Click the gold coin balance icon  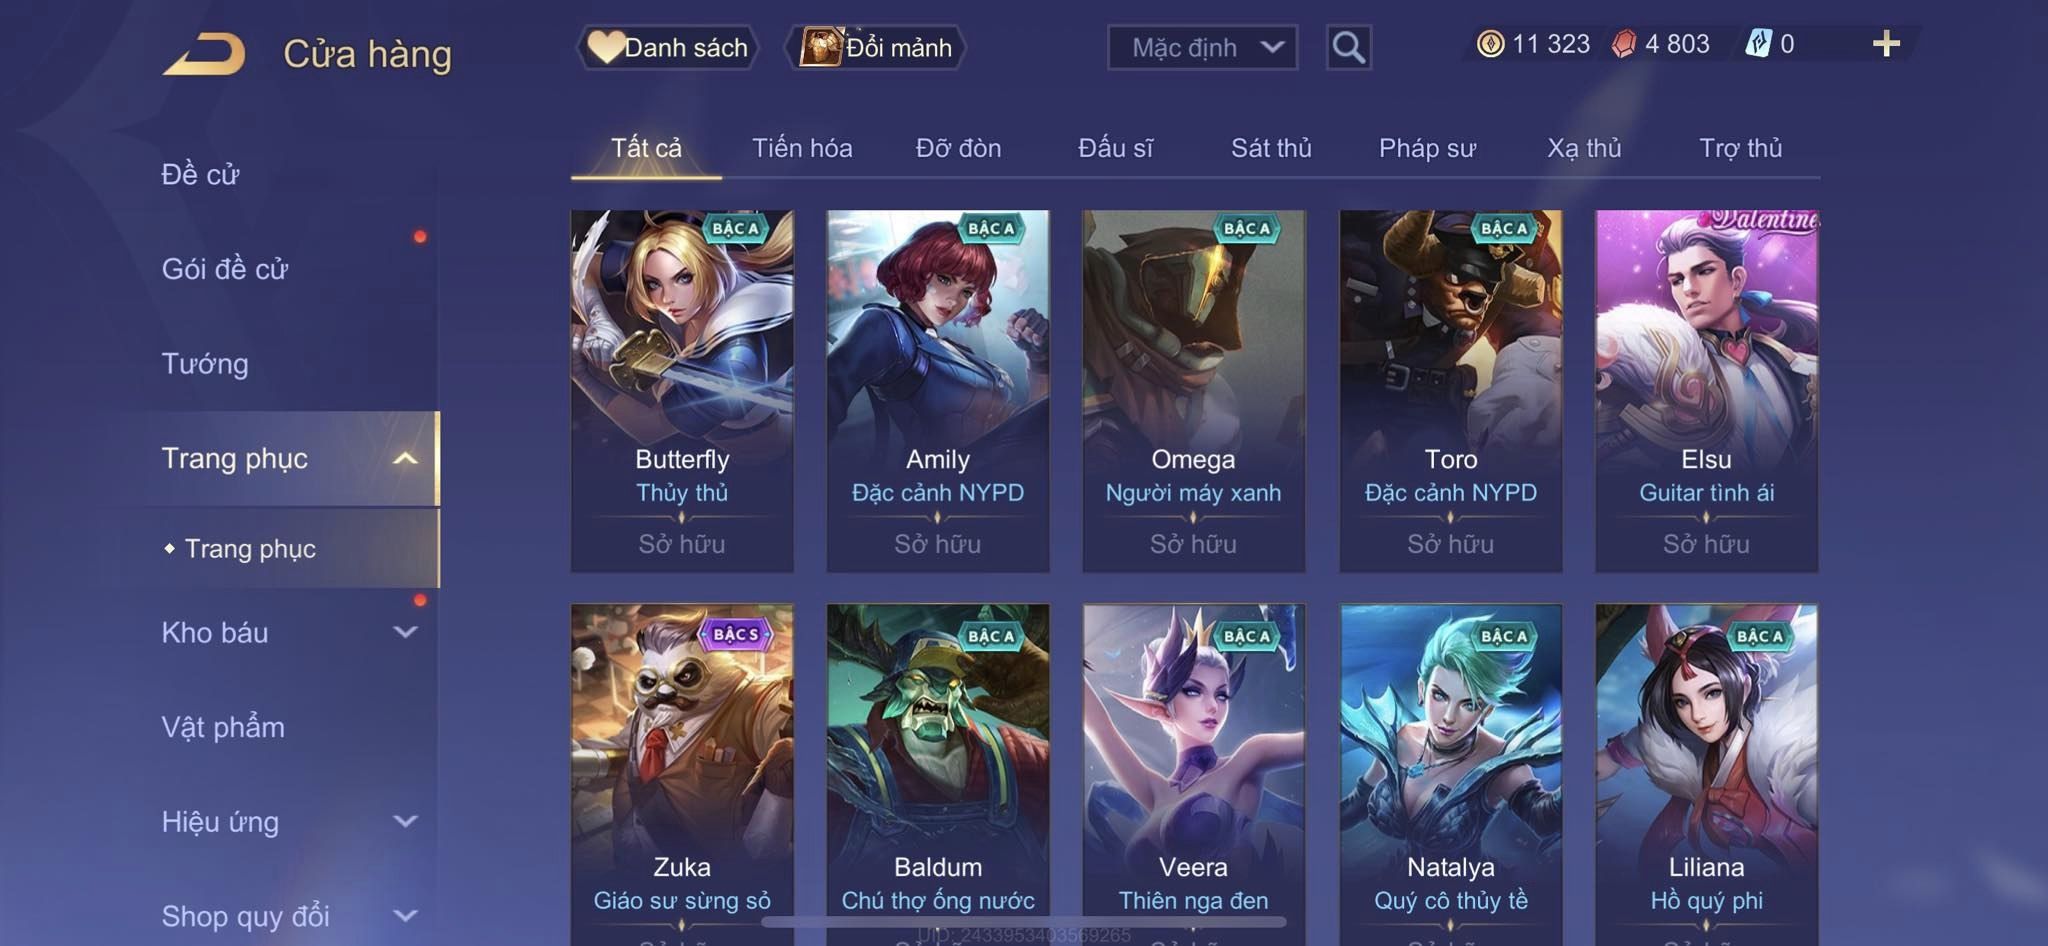point(1490,44)
